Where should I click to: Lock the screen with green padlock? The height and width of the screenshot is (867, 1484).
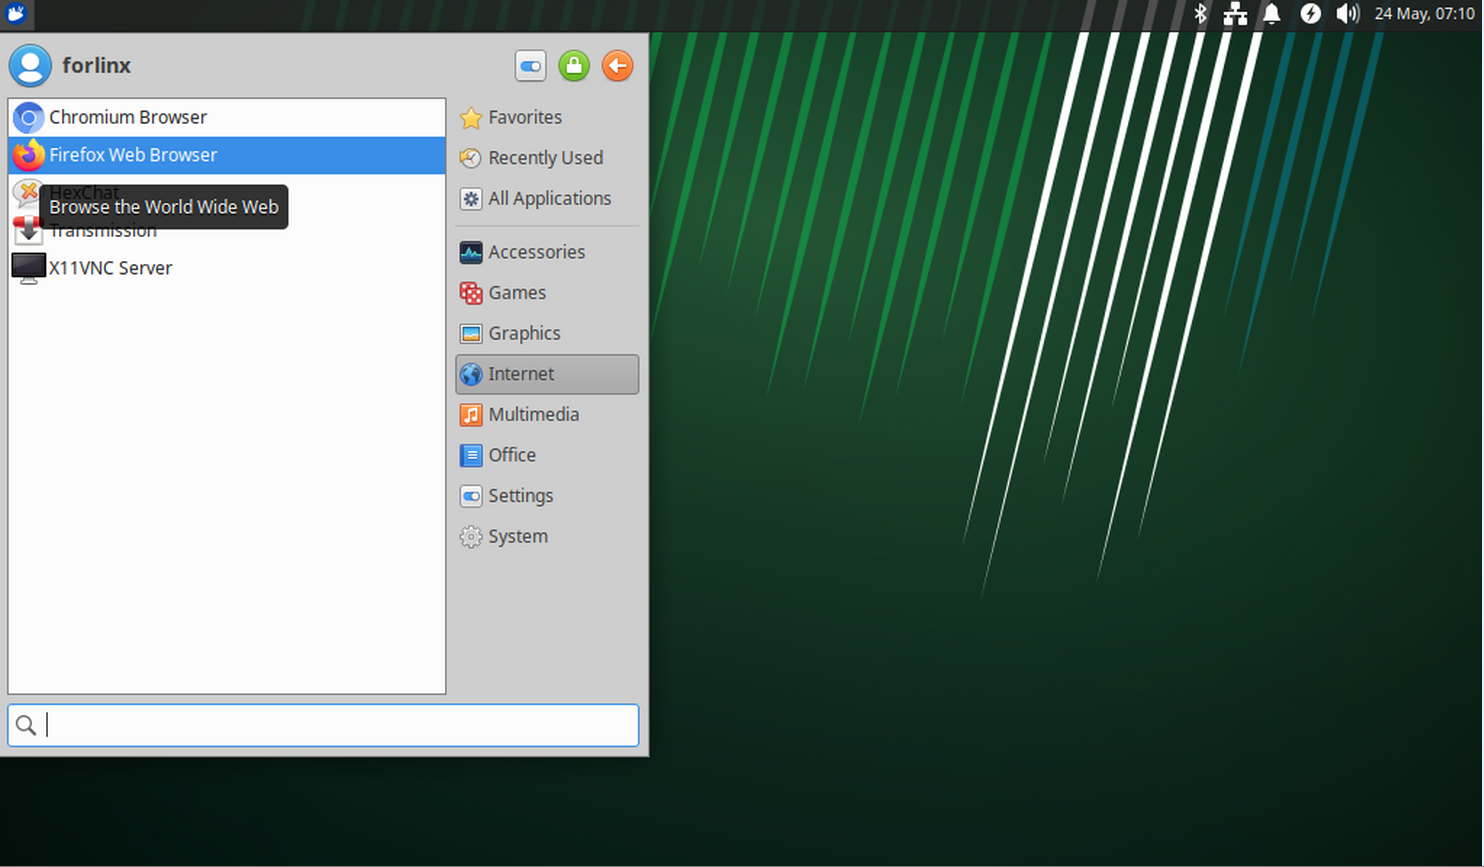point(574,66)
